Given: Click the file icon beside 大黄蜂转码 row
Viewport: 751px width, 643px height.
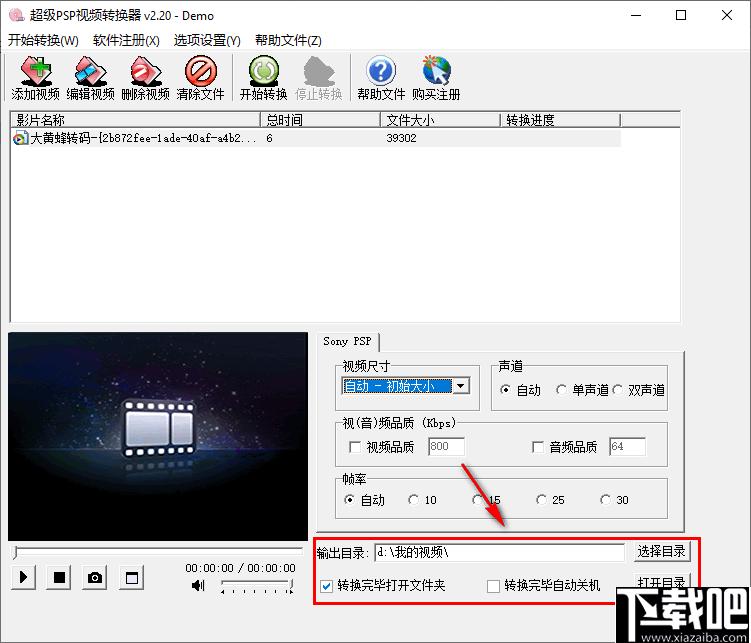Looking at the screenshot, I should click(x=20, y=138).
